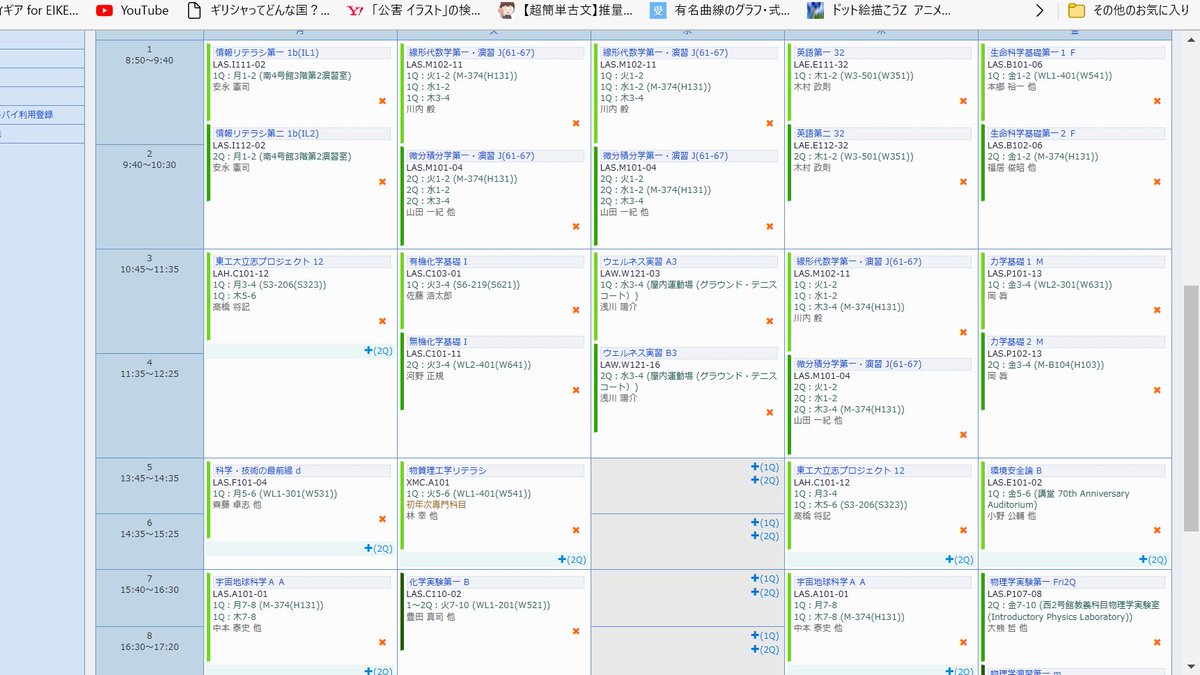Open the 有機化学基礎 I course link
The height and width of the screenshot is (675, 1200).
(x=438, y=261)
